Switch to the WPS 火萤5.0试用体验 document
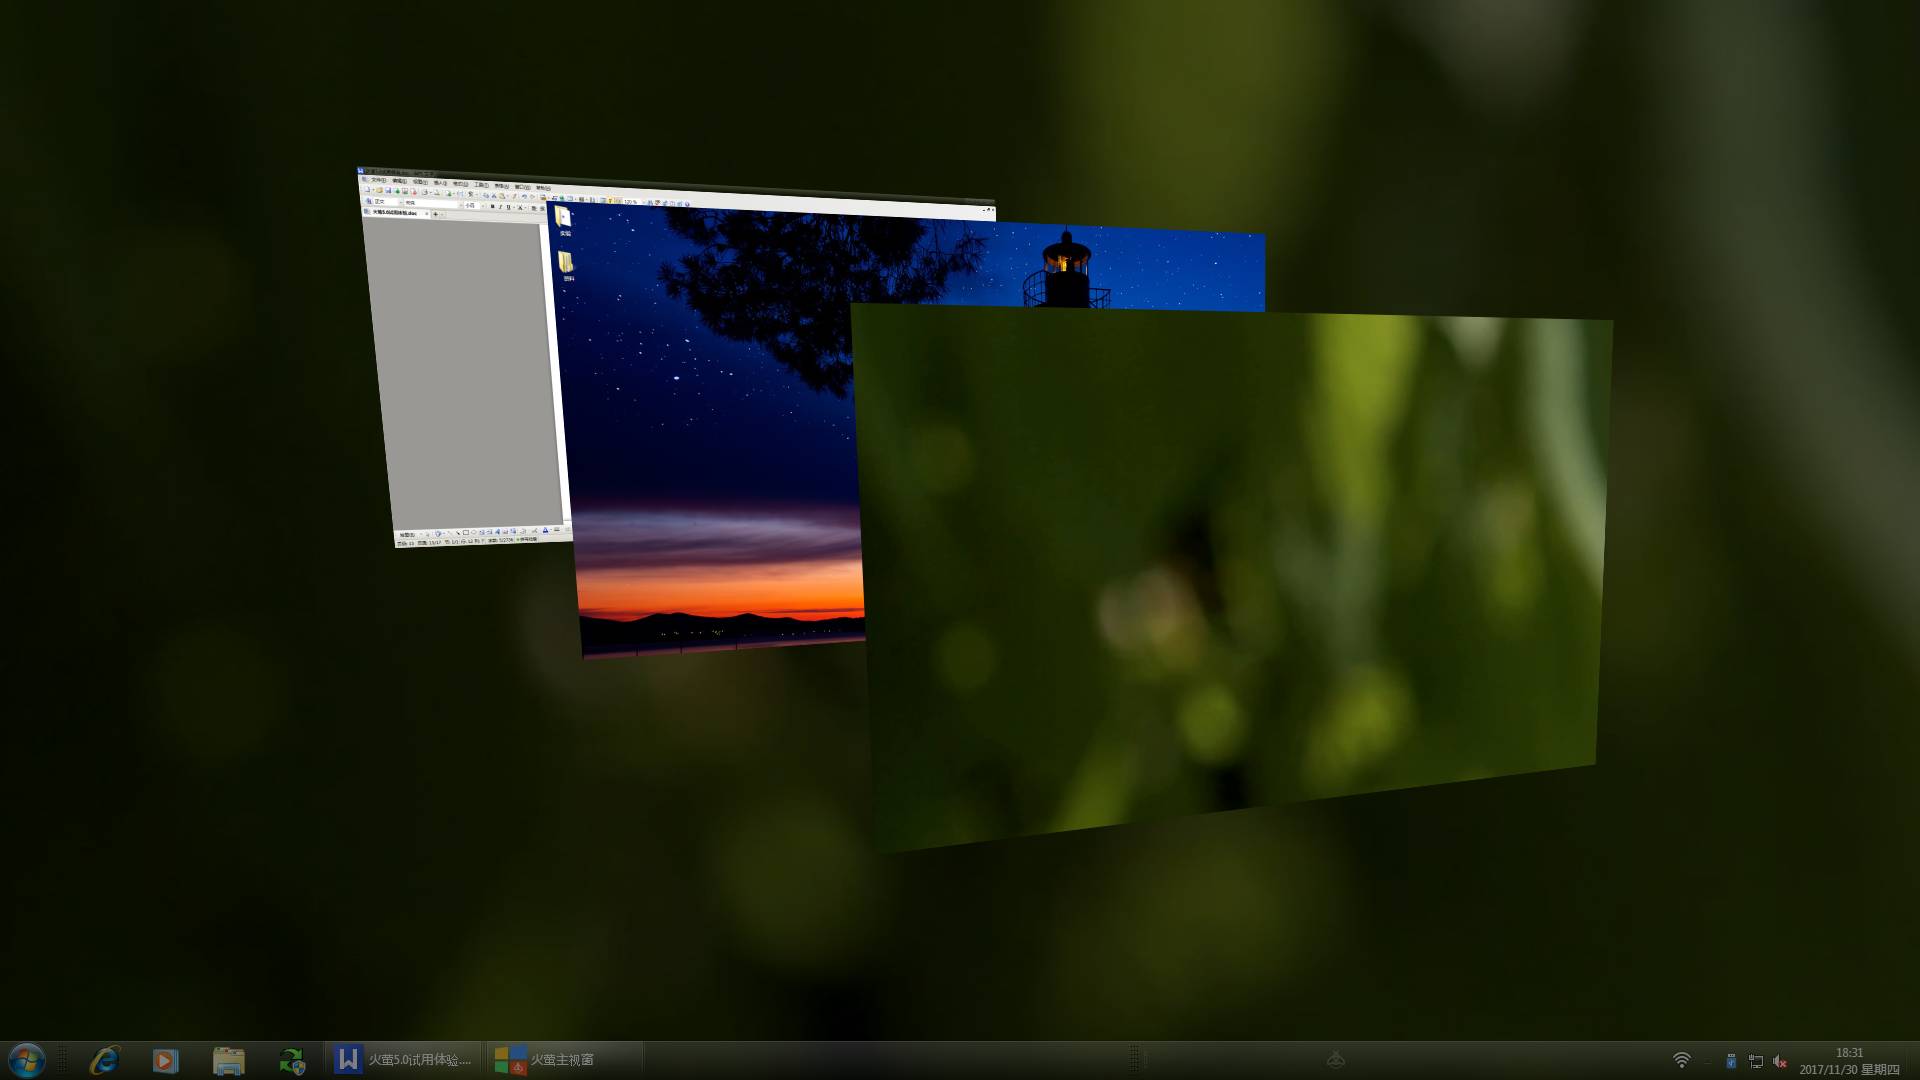Viewport: 1920px width, 1080px height. (404, 1059)
